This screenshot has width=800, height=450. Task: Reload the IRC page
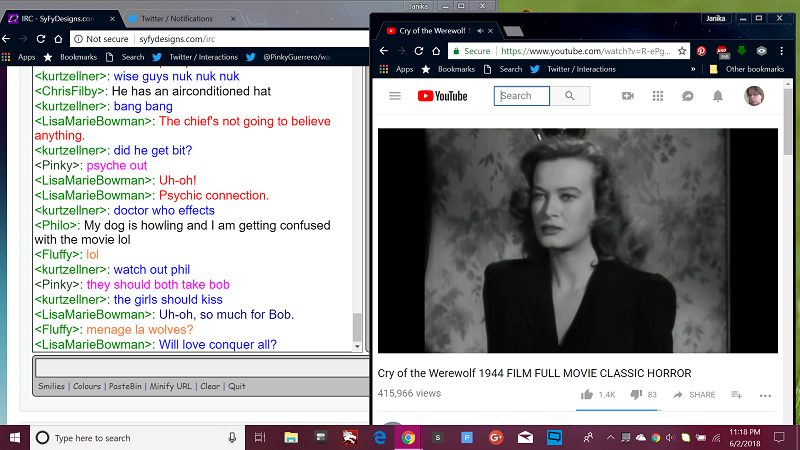41,39
